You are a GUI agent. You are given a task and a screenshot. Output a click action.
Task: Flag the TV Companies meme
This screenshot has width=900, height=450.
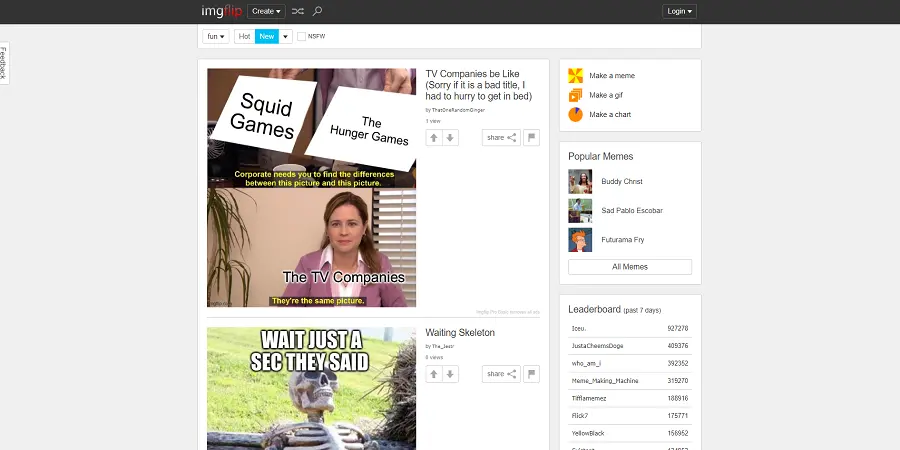532,138
